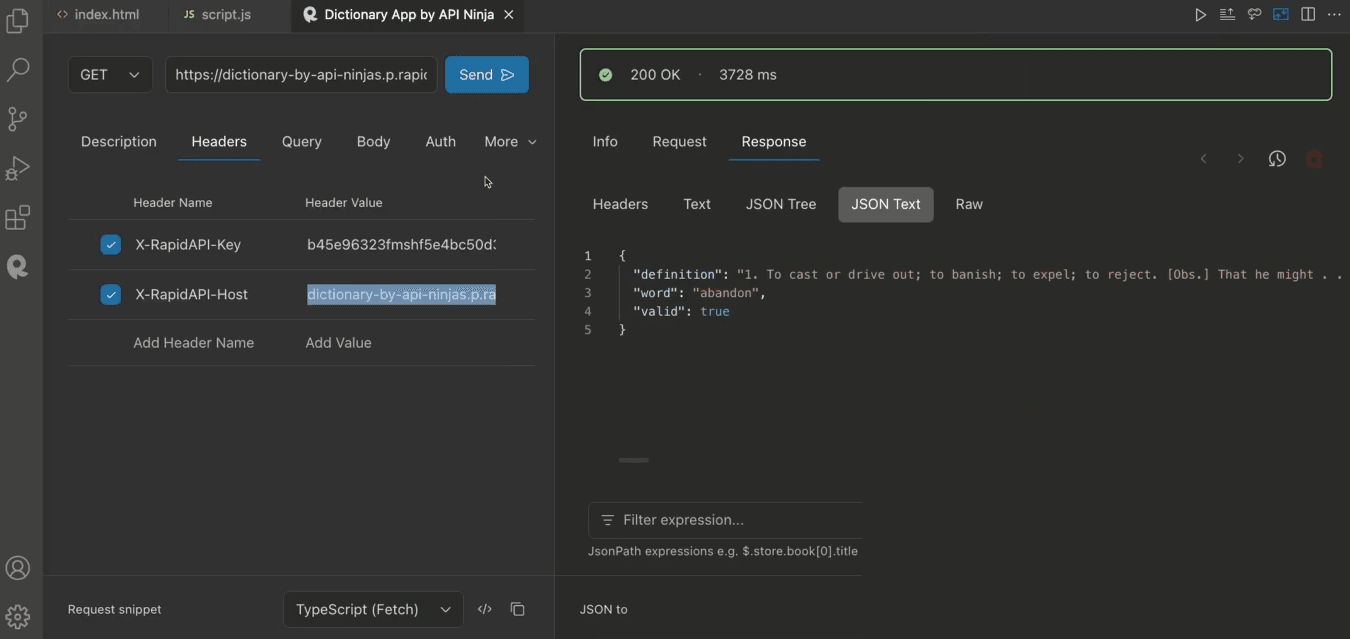Go to next response arrow
1350x639 pixels.
[x=1241, y=159]
